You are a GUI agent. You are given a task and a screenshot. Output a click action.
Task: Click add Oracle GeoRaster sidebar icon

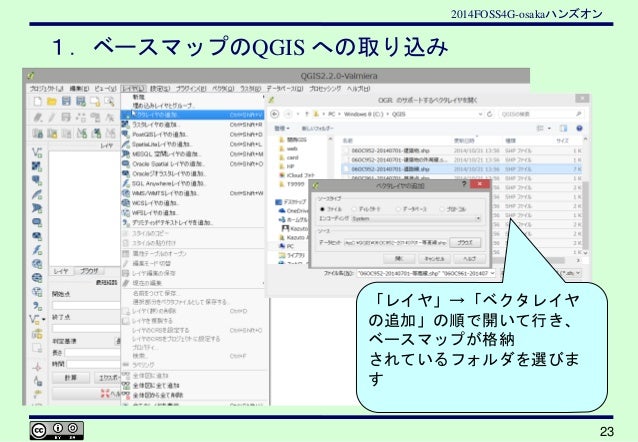pyautogui.click(x=37, y=236)
